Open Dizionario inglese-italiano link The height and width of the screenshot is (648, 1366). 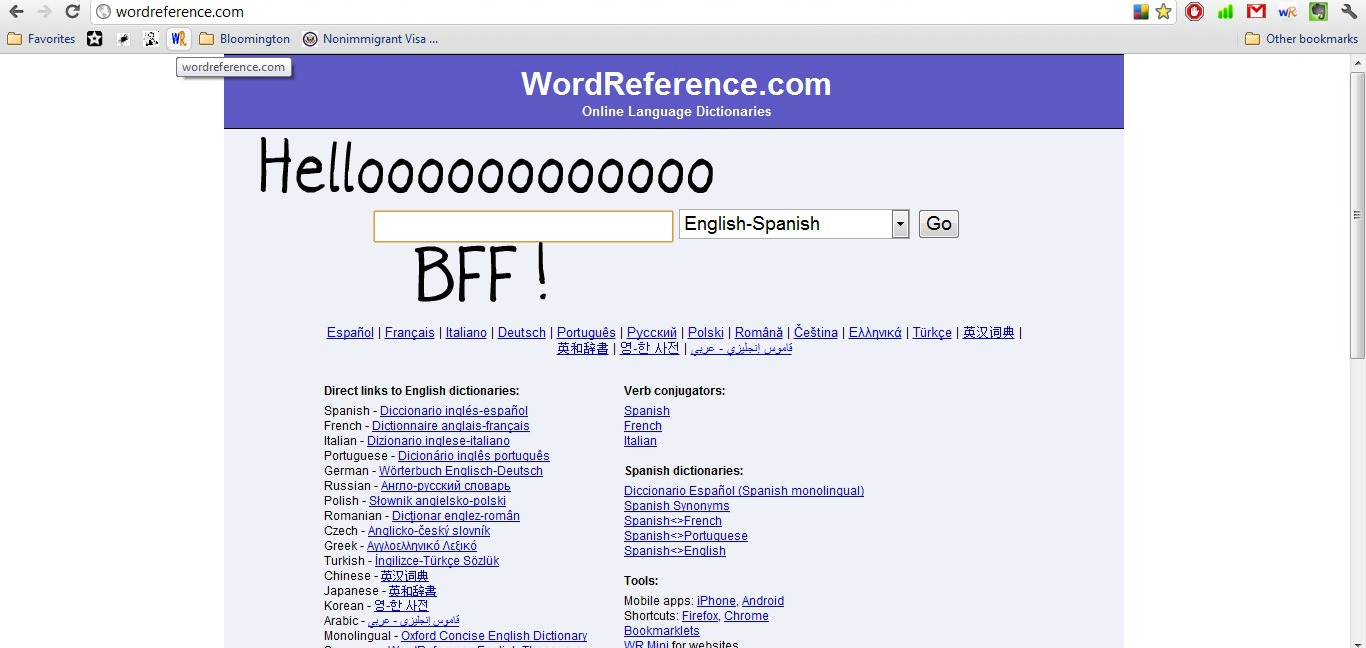[438, 441]
